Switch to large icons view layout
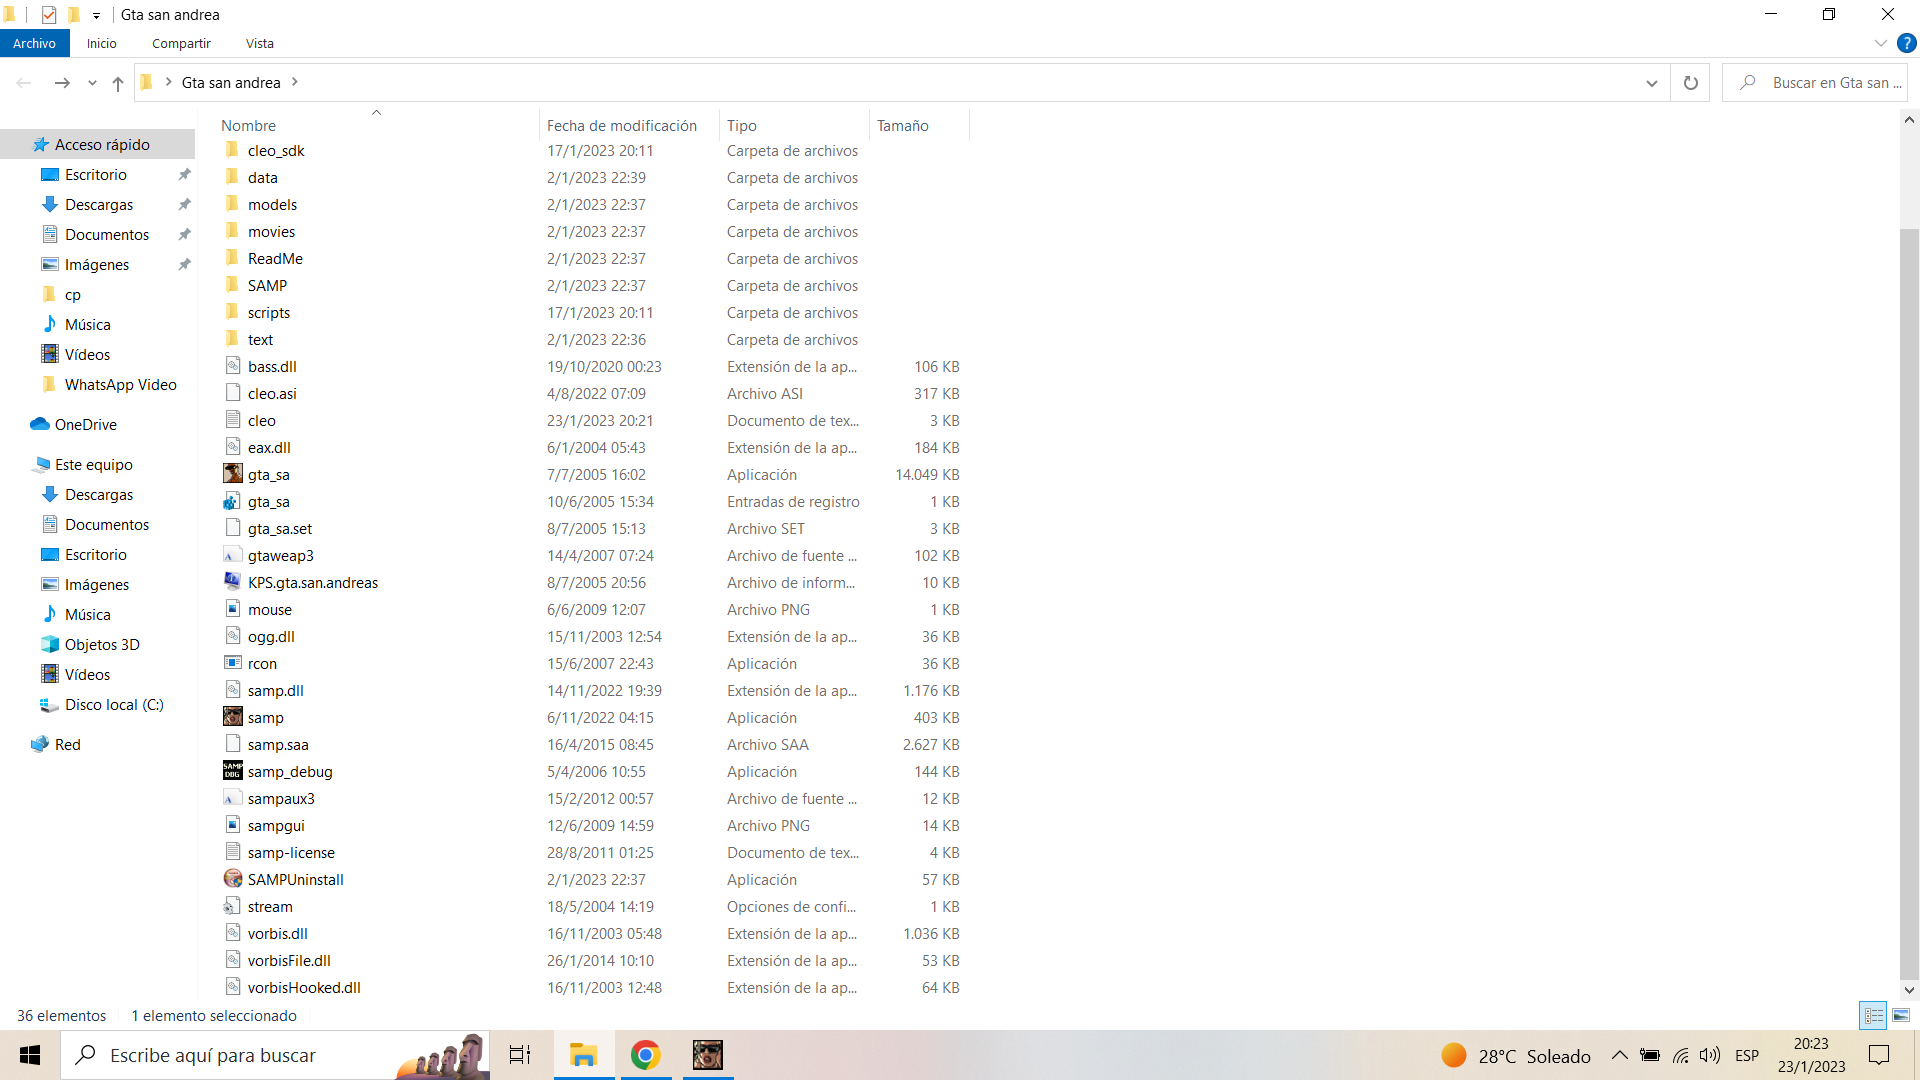Image resolution: width=1920 pixels, height=1080 pixels. pyautogui.click(x=1900, y=1015)
